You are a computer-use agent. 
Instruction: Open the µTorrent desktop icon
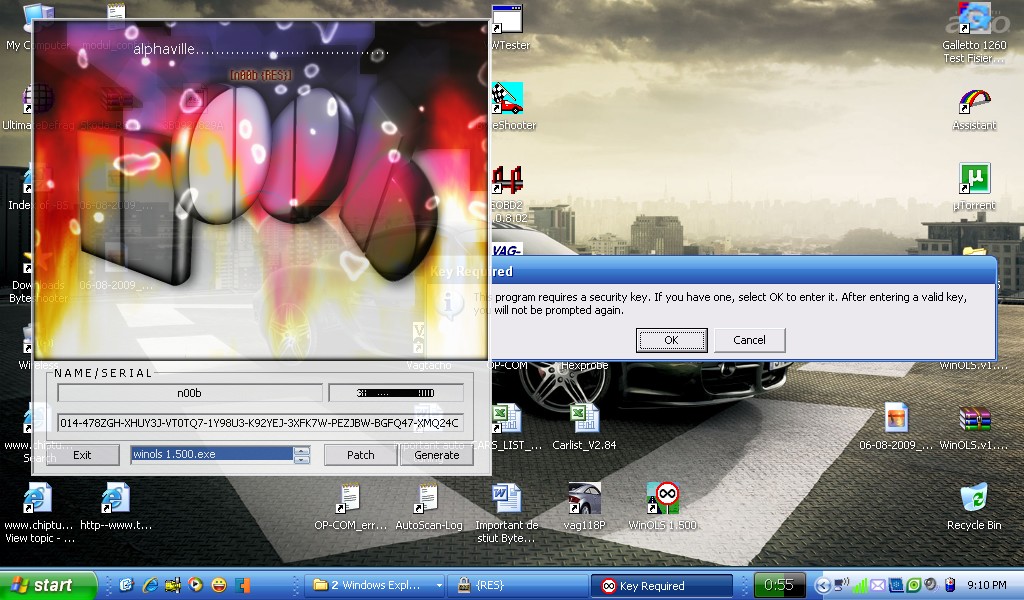(x=974, y=179)
